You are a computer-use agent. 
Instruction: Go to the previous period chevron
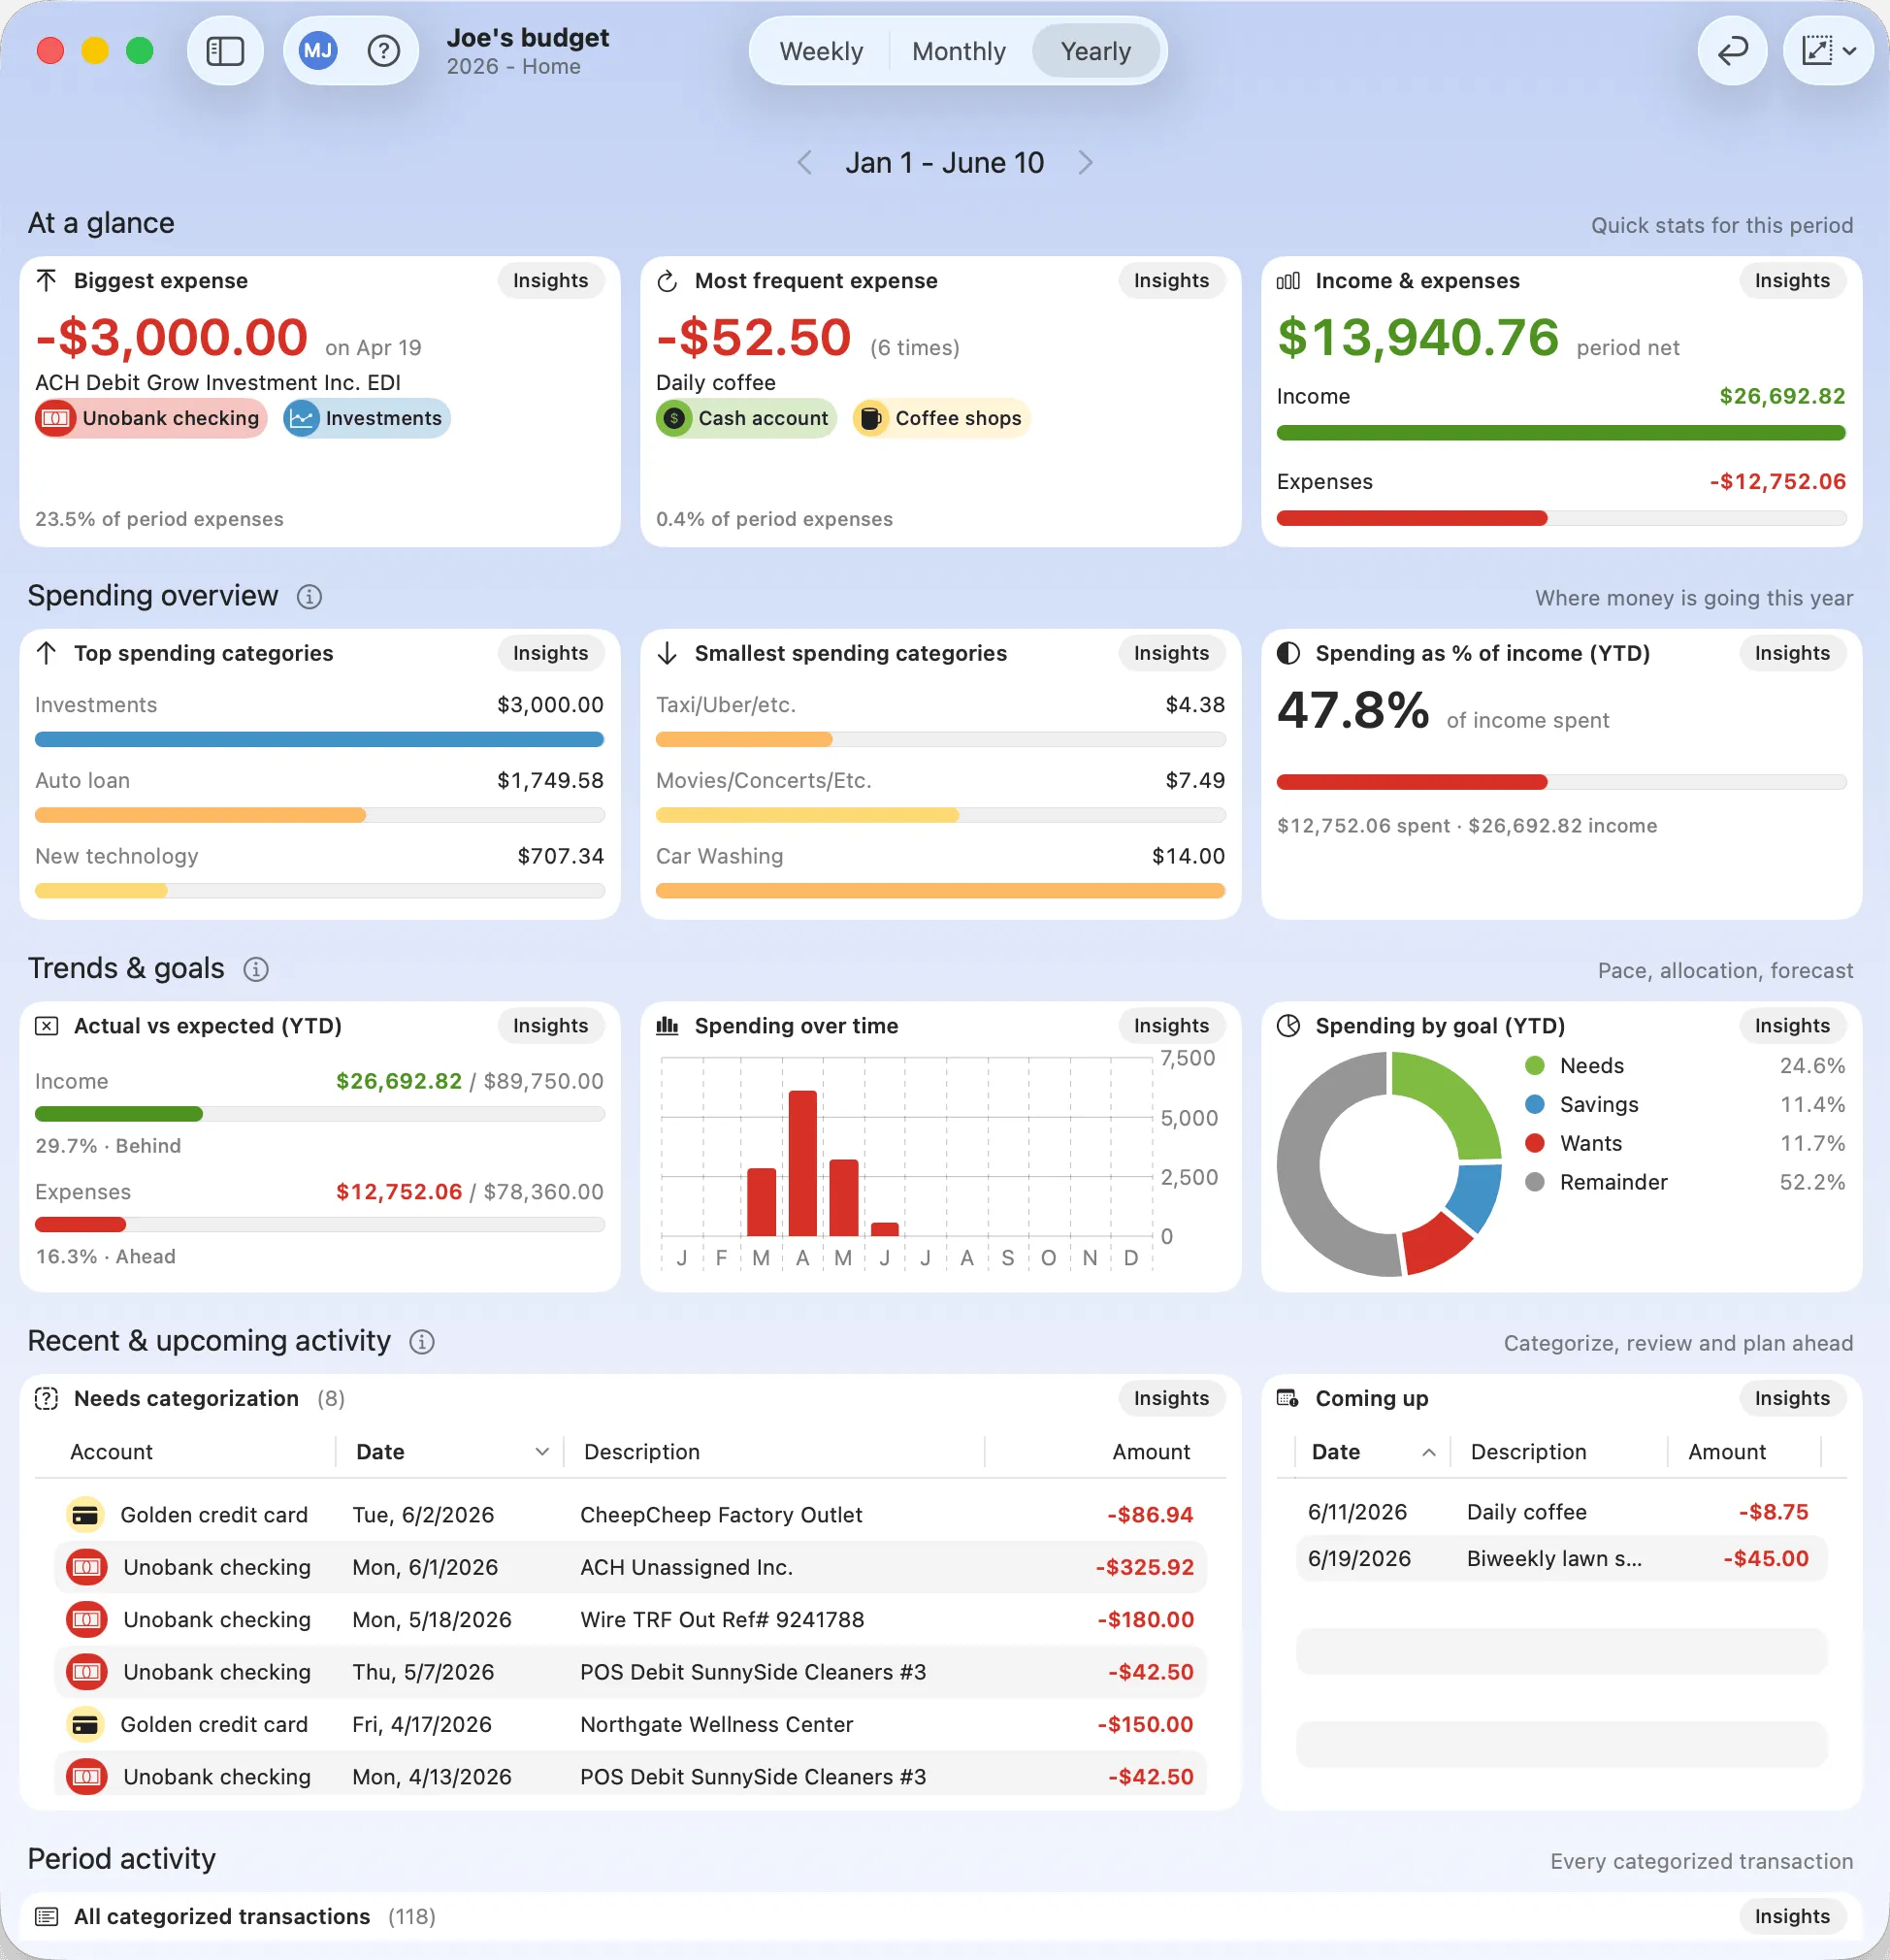click(804, 163)
